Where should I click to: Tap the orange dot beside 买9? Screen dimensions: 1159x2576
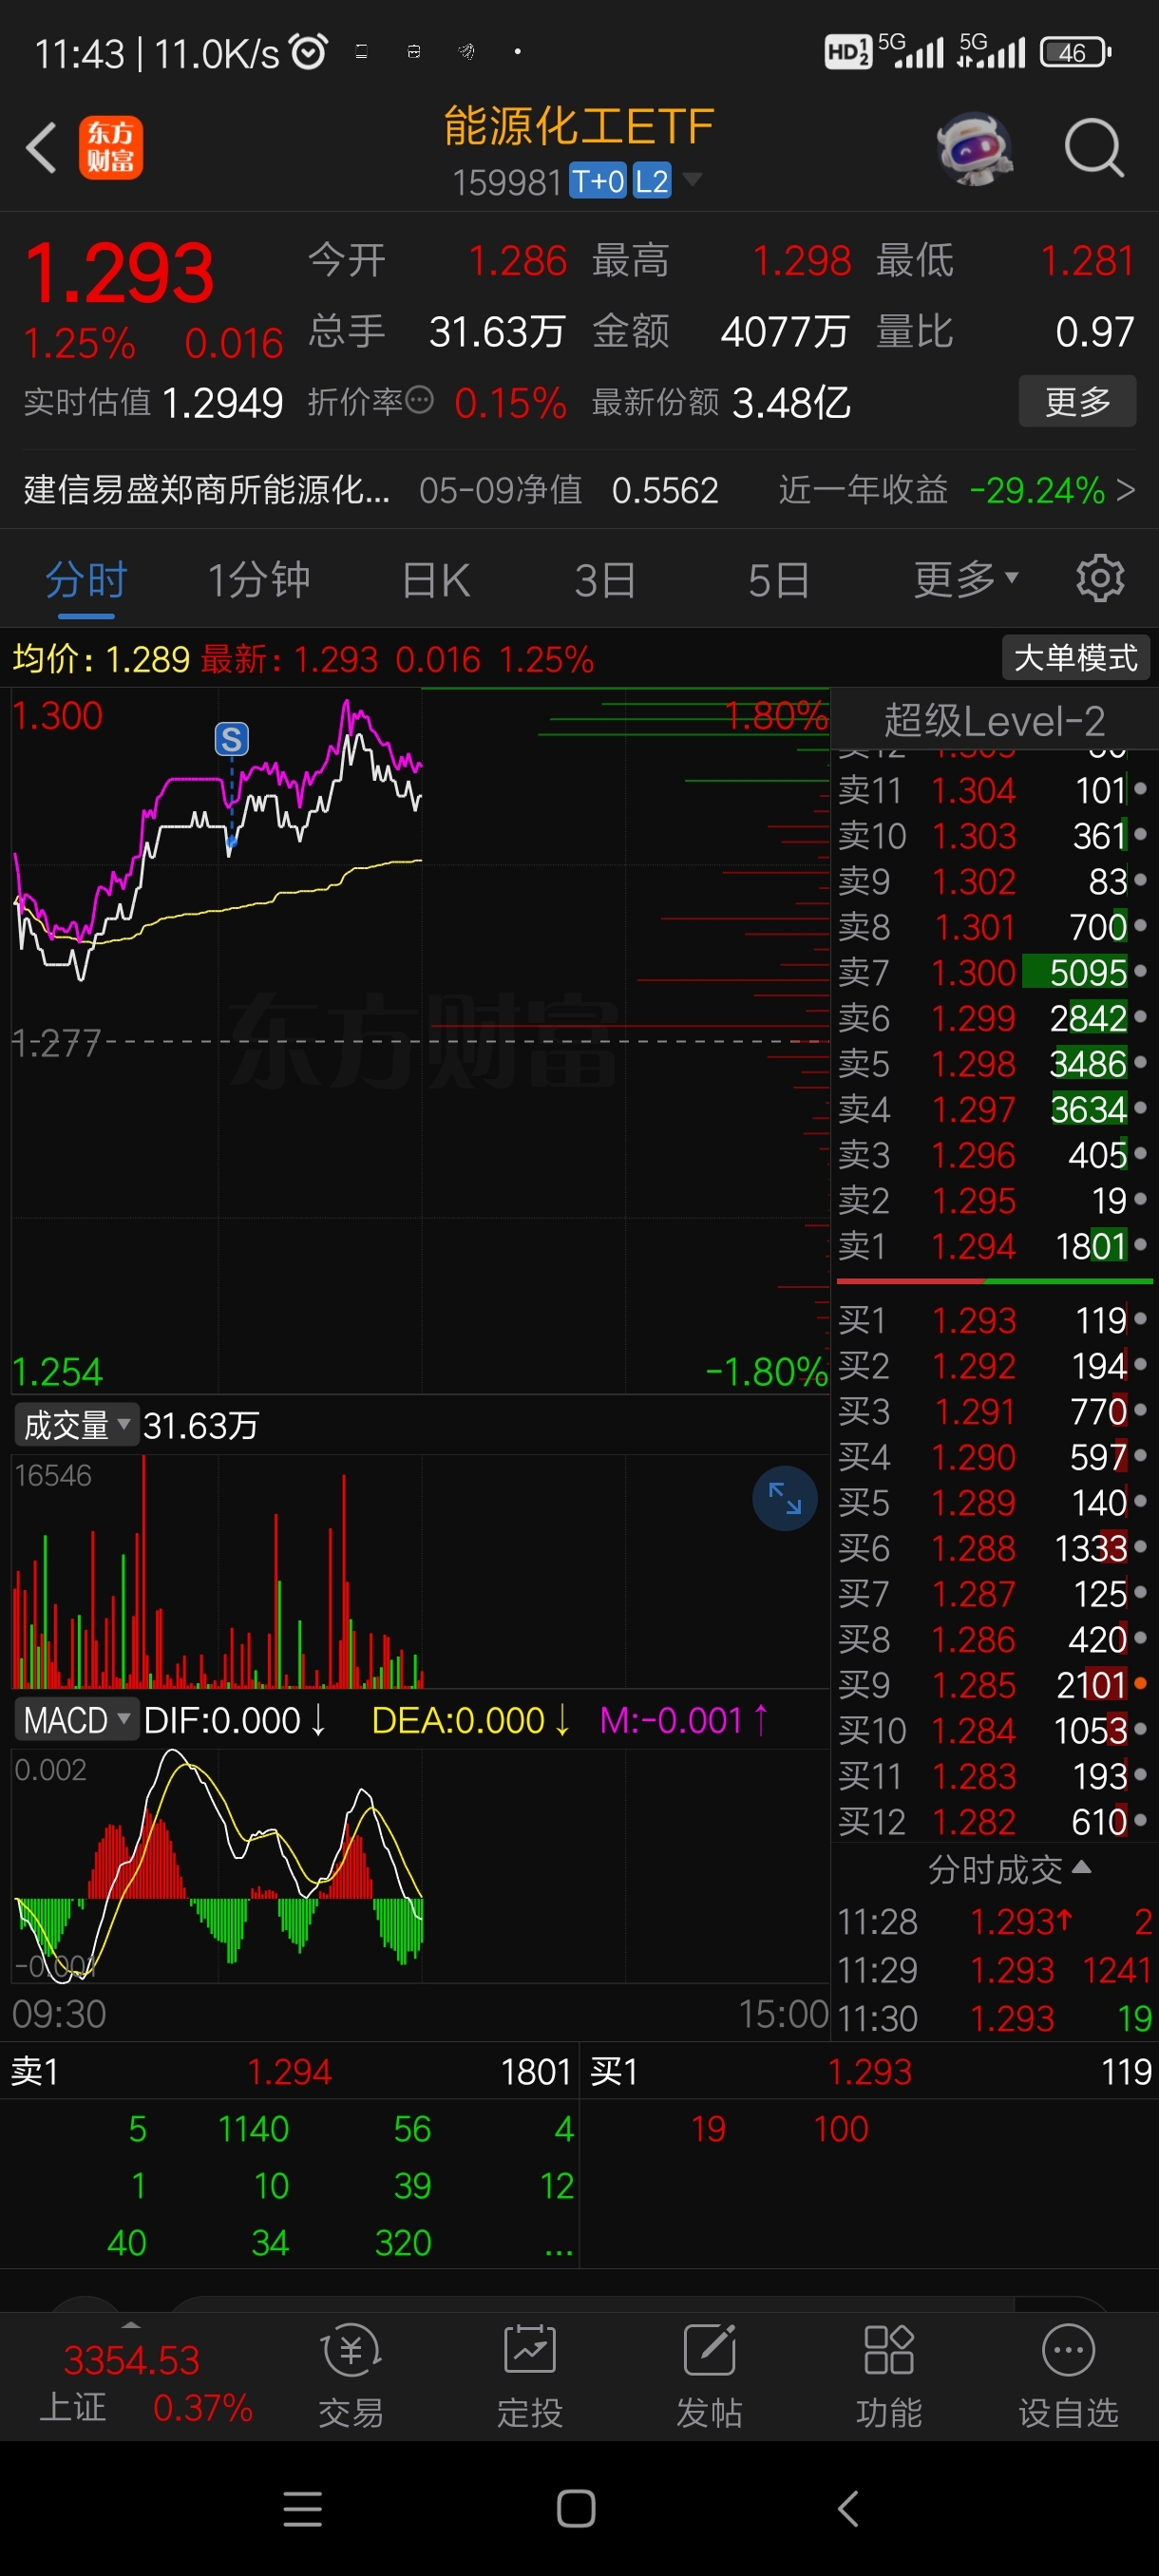point(1141,1684)
